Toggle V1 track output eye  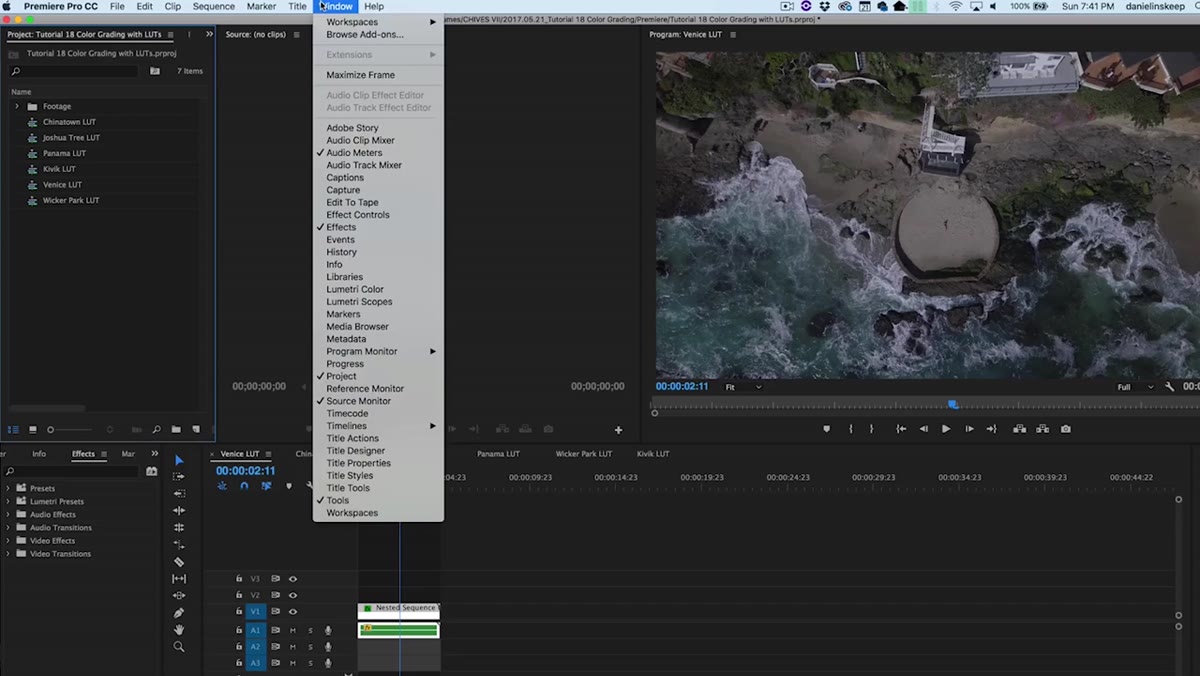(x=293, y=611)
